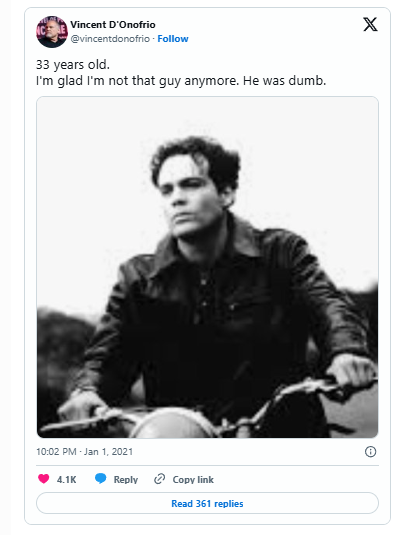Open the Read 361 replies button
The image size is (397, 535).
(207, 503)
